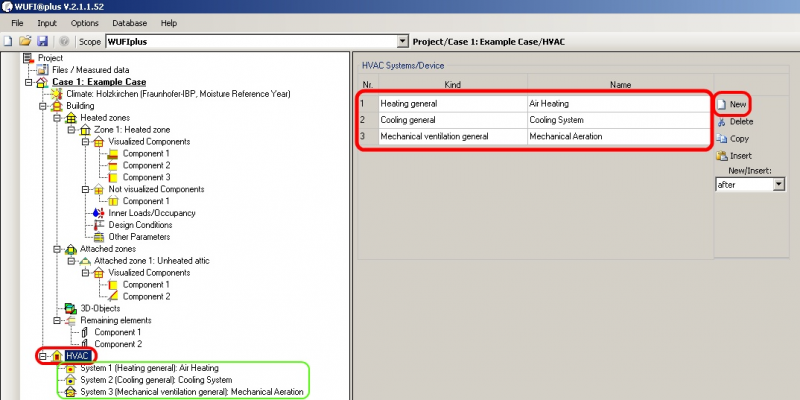Click the Design Conditions icon in tree
The height and width of the screenshot is (400, 800).
tap(97, 225)
